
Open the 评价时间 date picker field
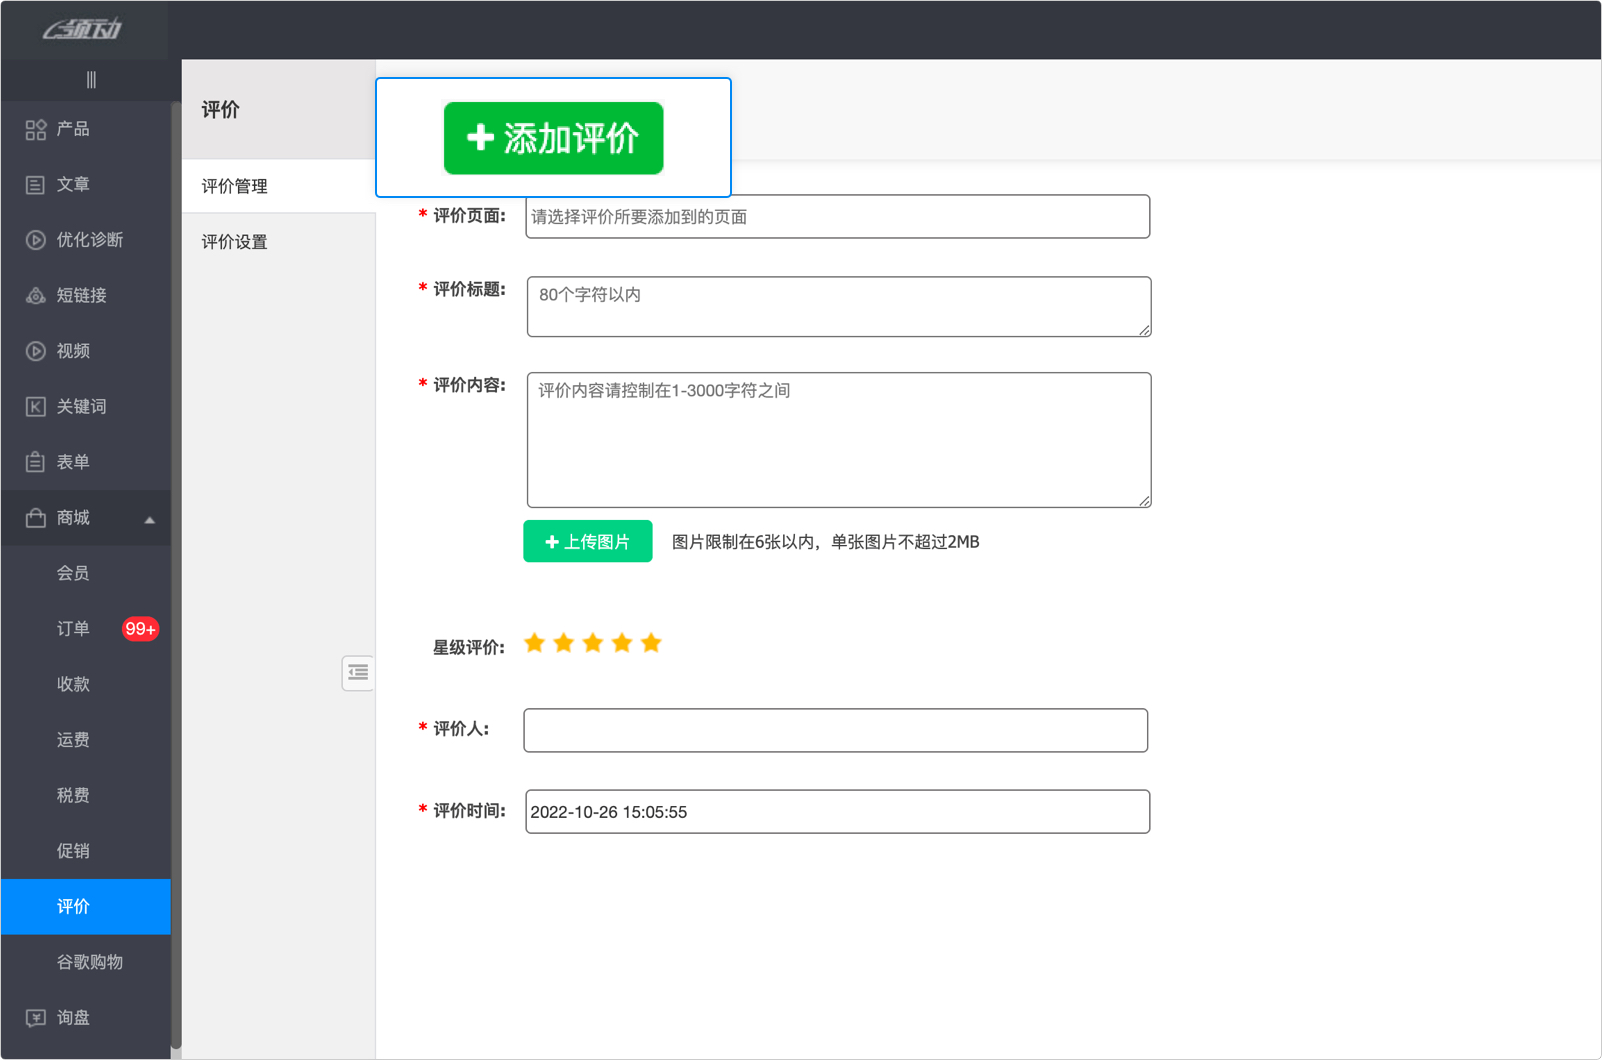837,812
